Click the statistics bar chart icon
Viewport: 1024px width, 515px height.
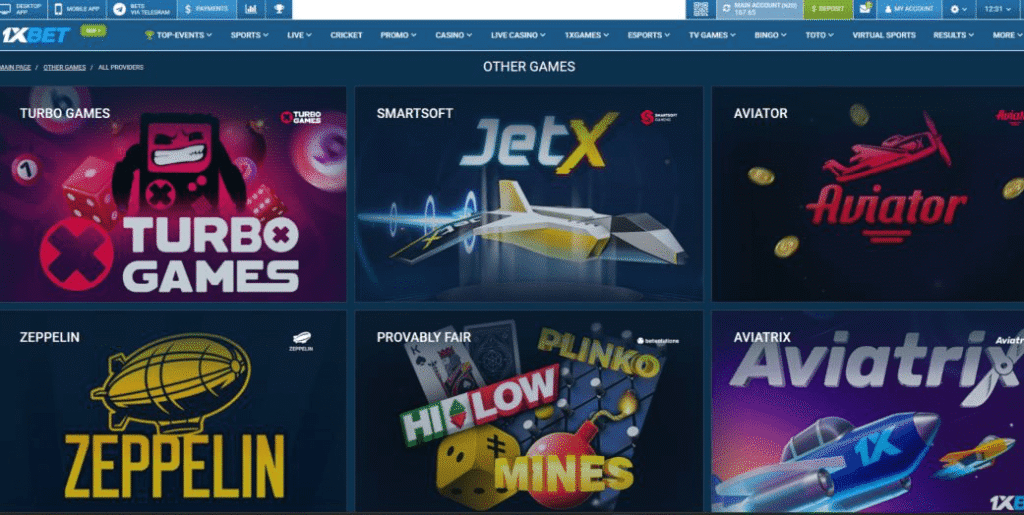(250, 9)
